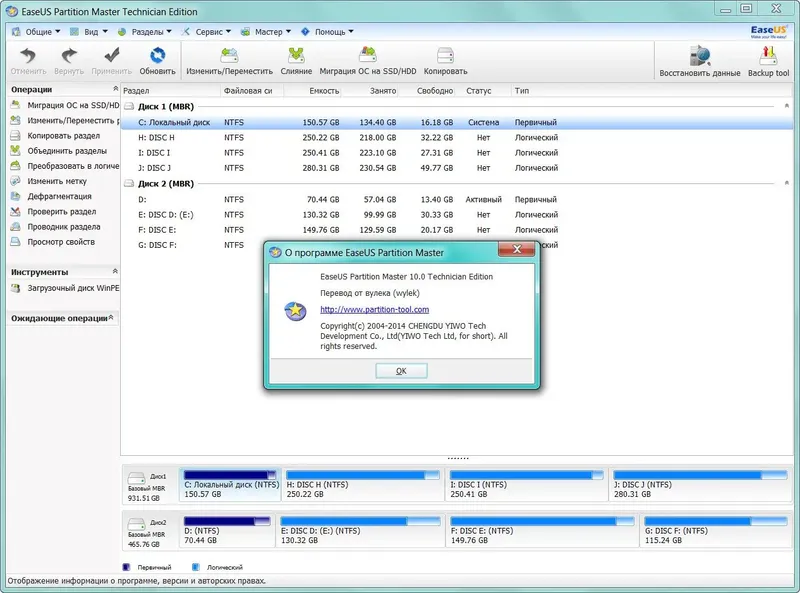Create Загрузочный диск WinPE from Инструменты

[x=65, y=288]
